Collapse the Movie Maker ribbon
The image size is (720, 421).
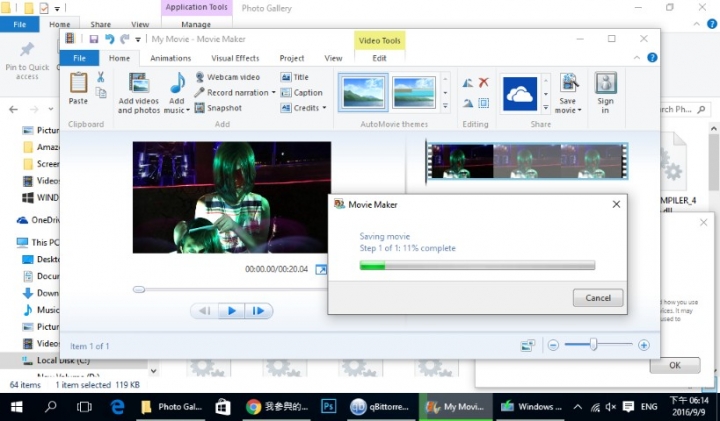tap(637, 58)
